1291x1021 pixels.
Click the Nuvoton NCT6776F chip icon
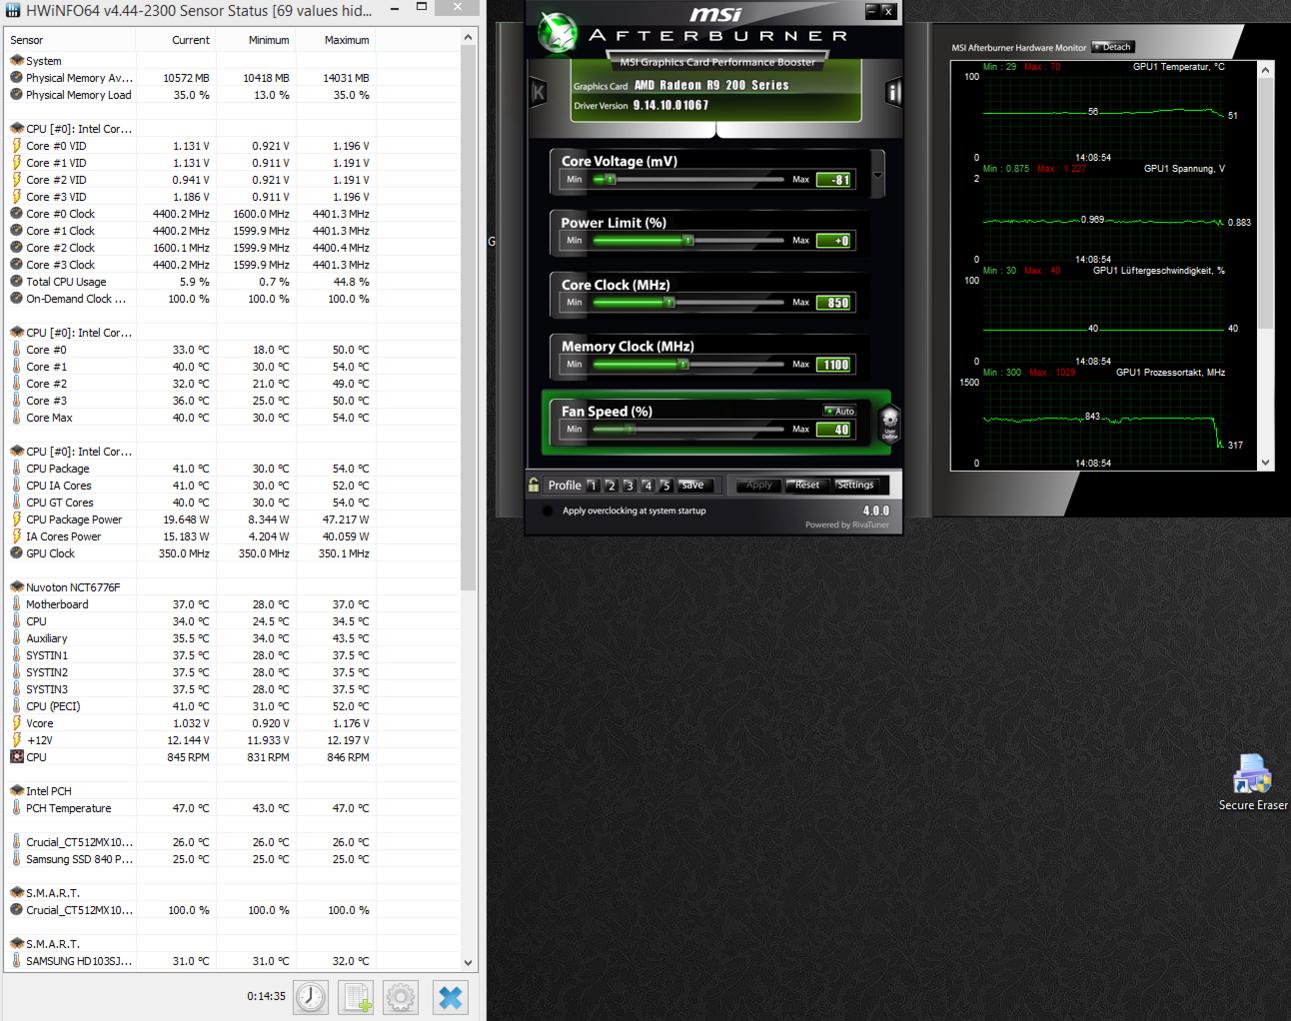16,587
